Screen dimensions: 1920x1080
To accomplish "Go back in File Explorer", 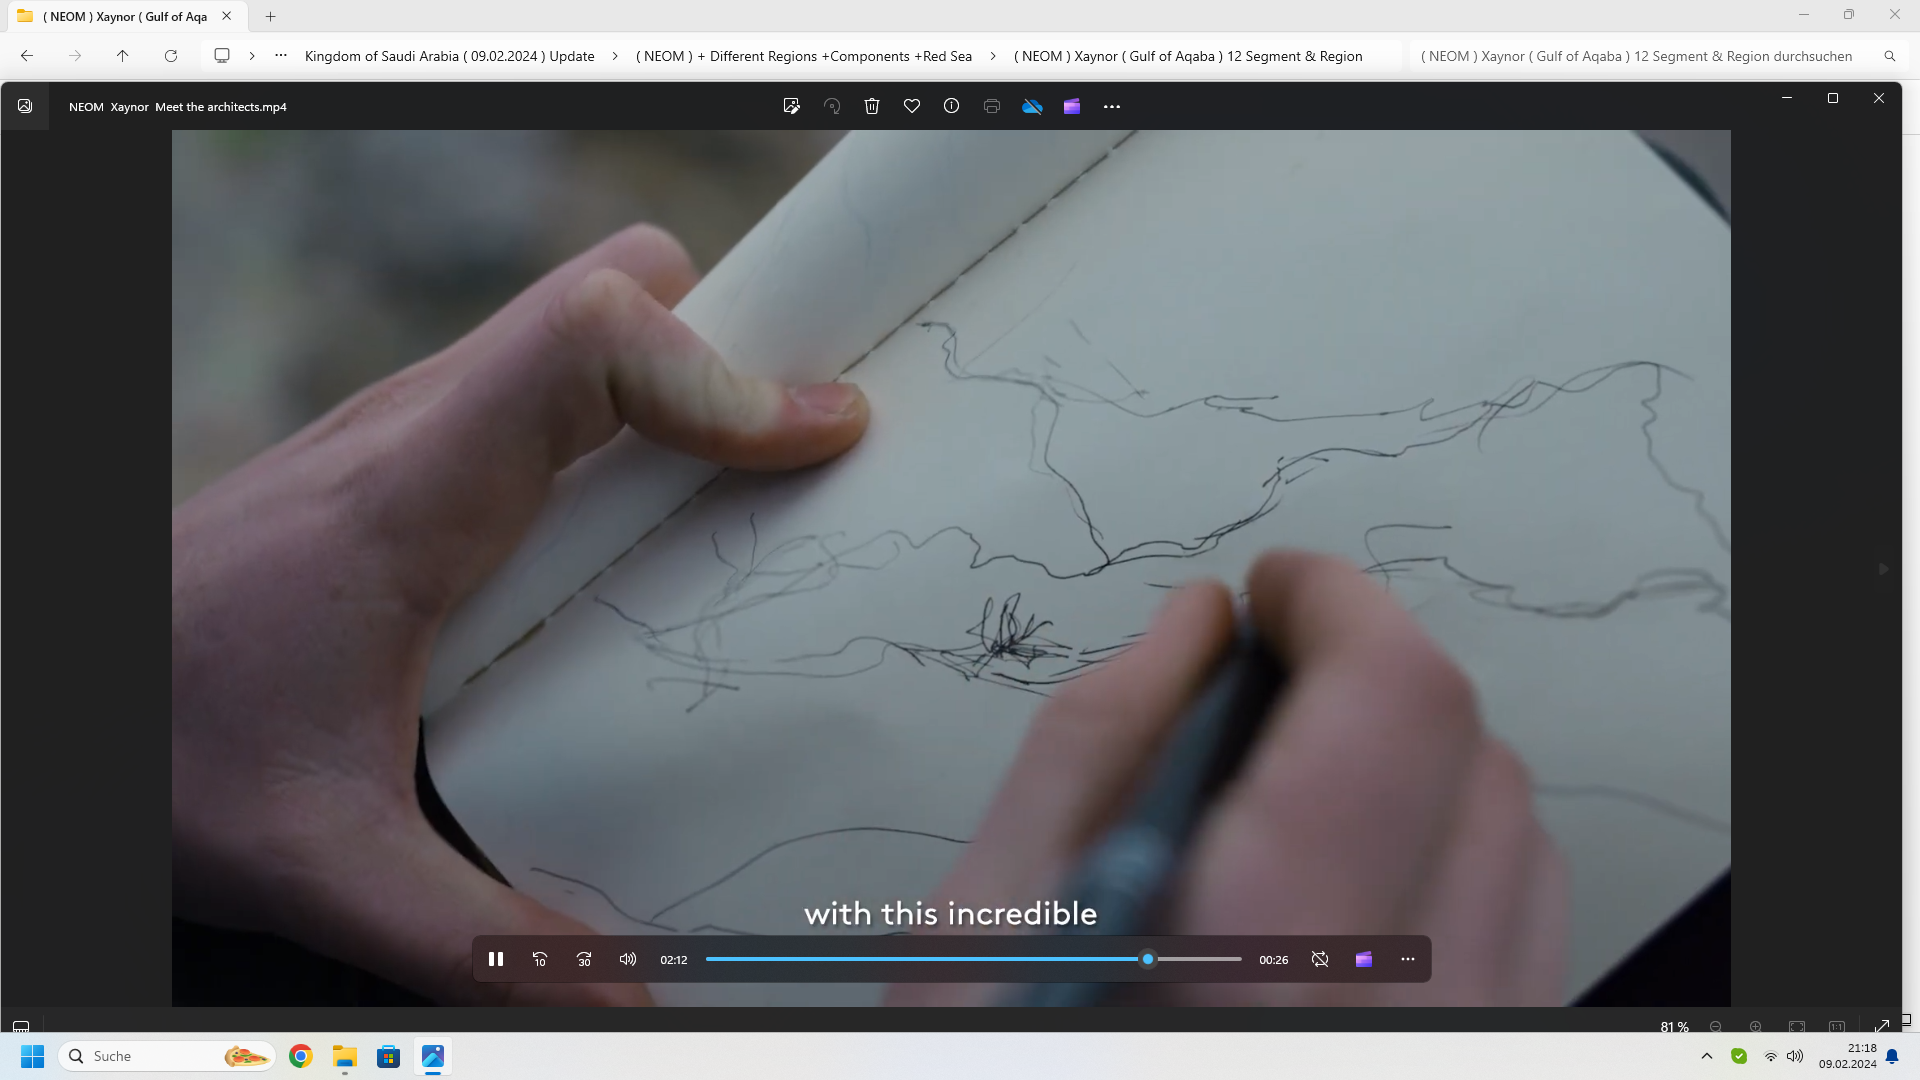I will click(x=27, y=56).
